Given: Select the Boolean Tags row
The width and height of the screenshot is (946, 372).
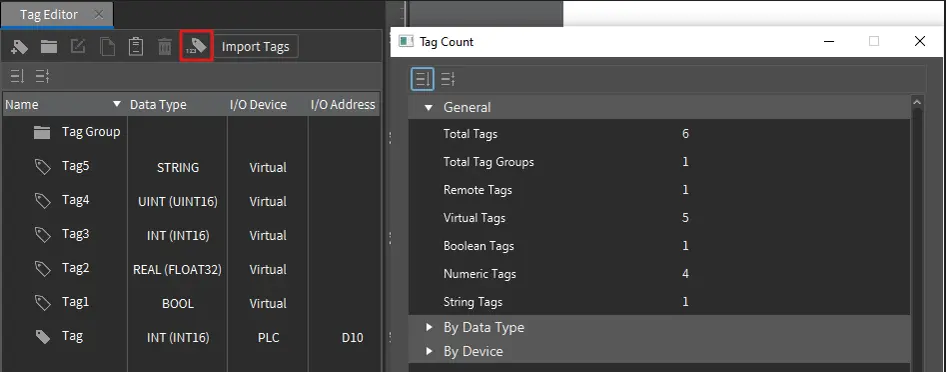Looking at the screenshot, I should pos(659,246).
